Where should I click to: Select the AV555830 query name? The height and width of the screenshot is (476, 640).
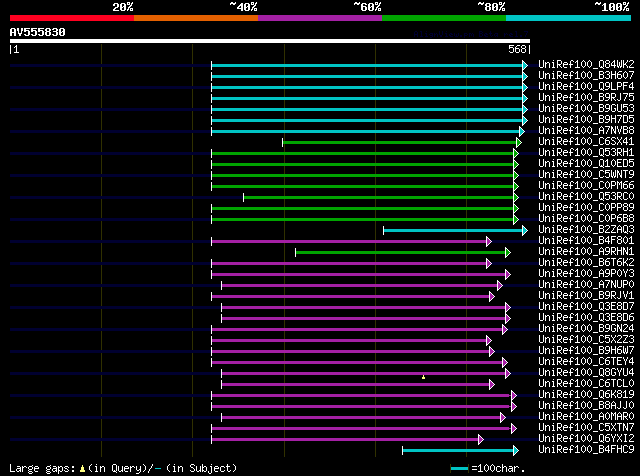click(38, 32)
